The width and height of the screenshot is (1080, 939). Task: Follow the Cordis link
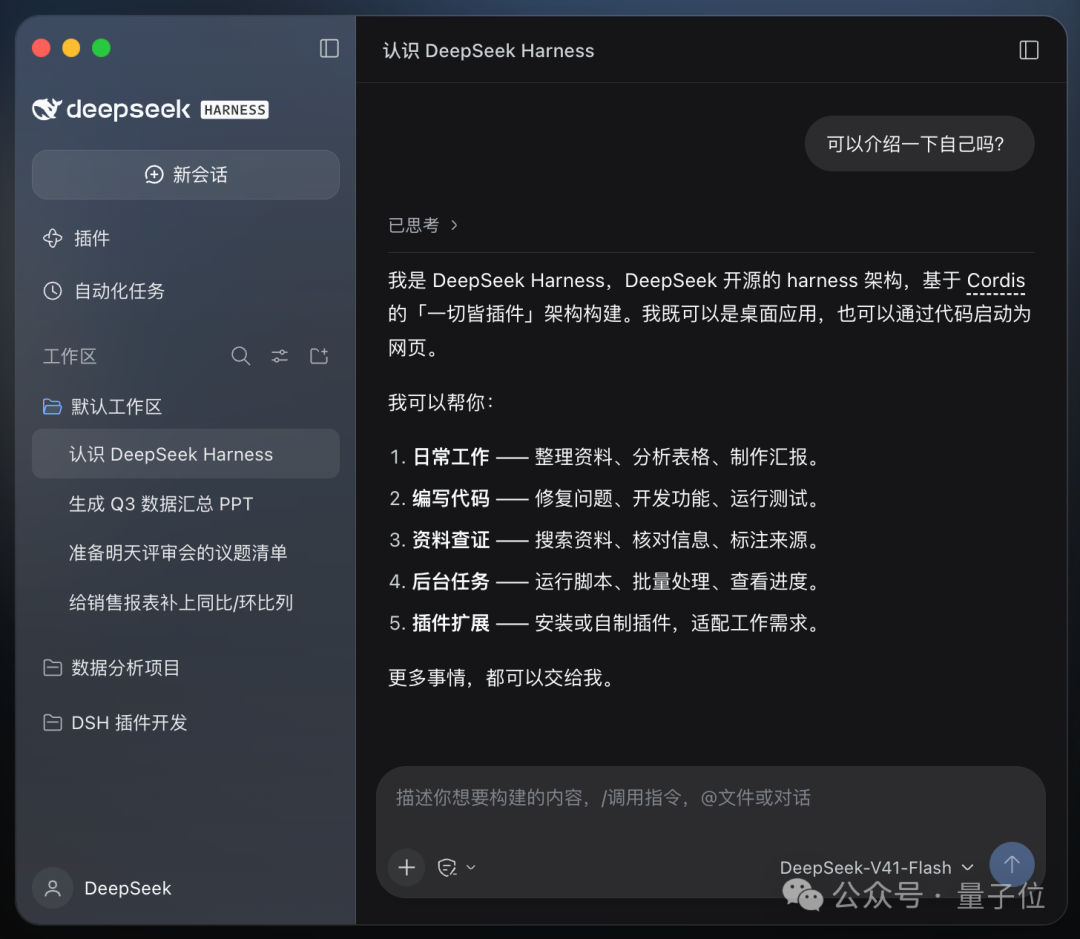pos(995,280)
